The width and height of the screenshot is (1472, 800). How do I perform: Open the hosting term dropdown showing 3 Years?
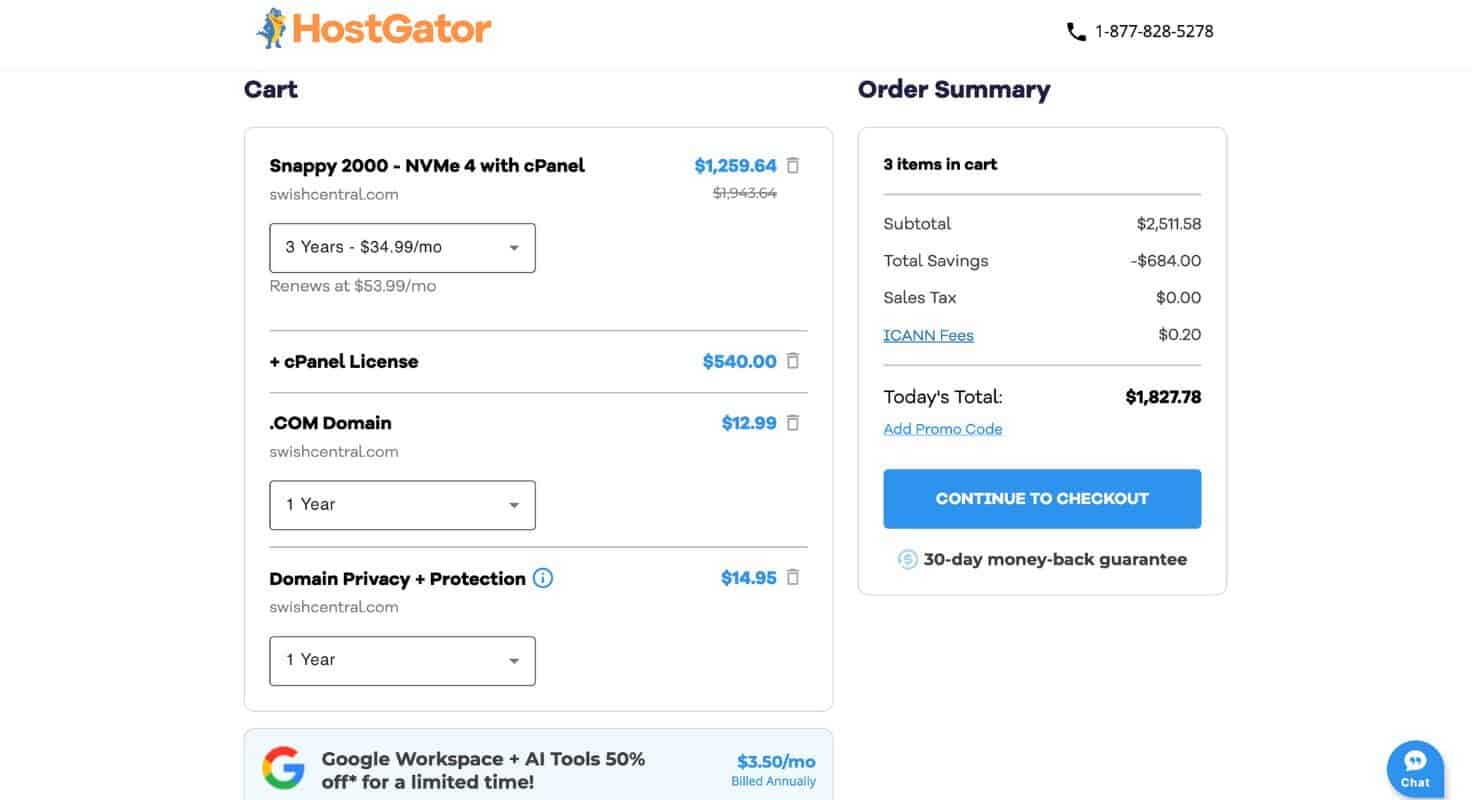tap(402, 247)
